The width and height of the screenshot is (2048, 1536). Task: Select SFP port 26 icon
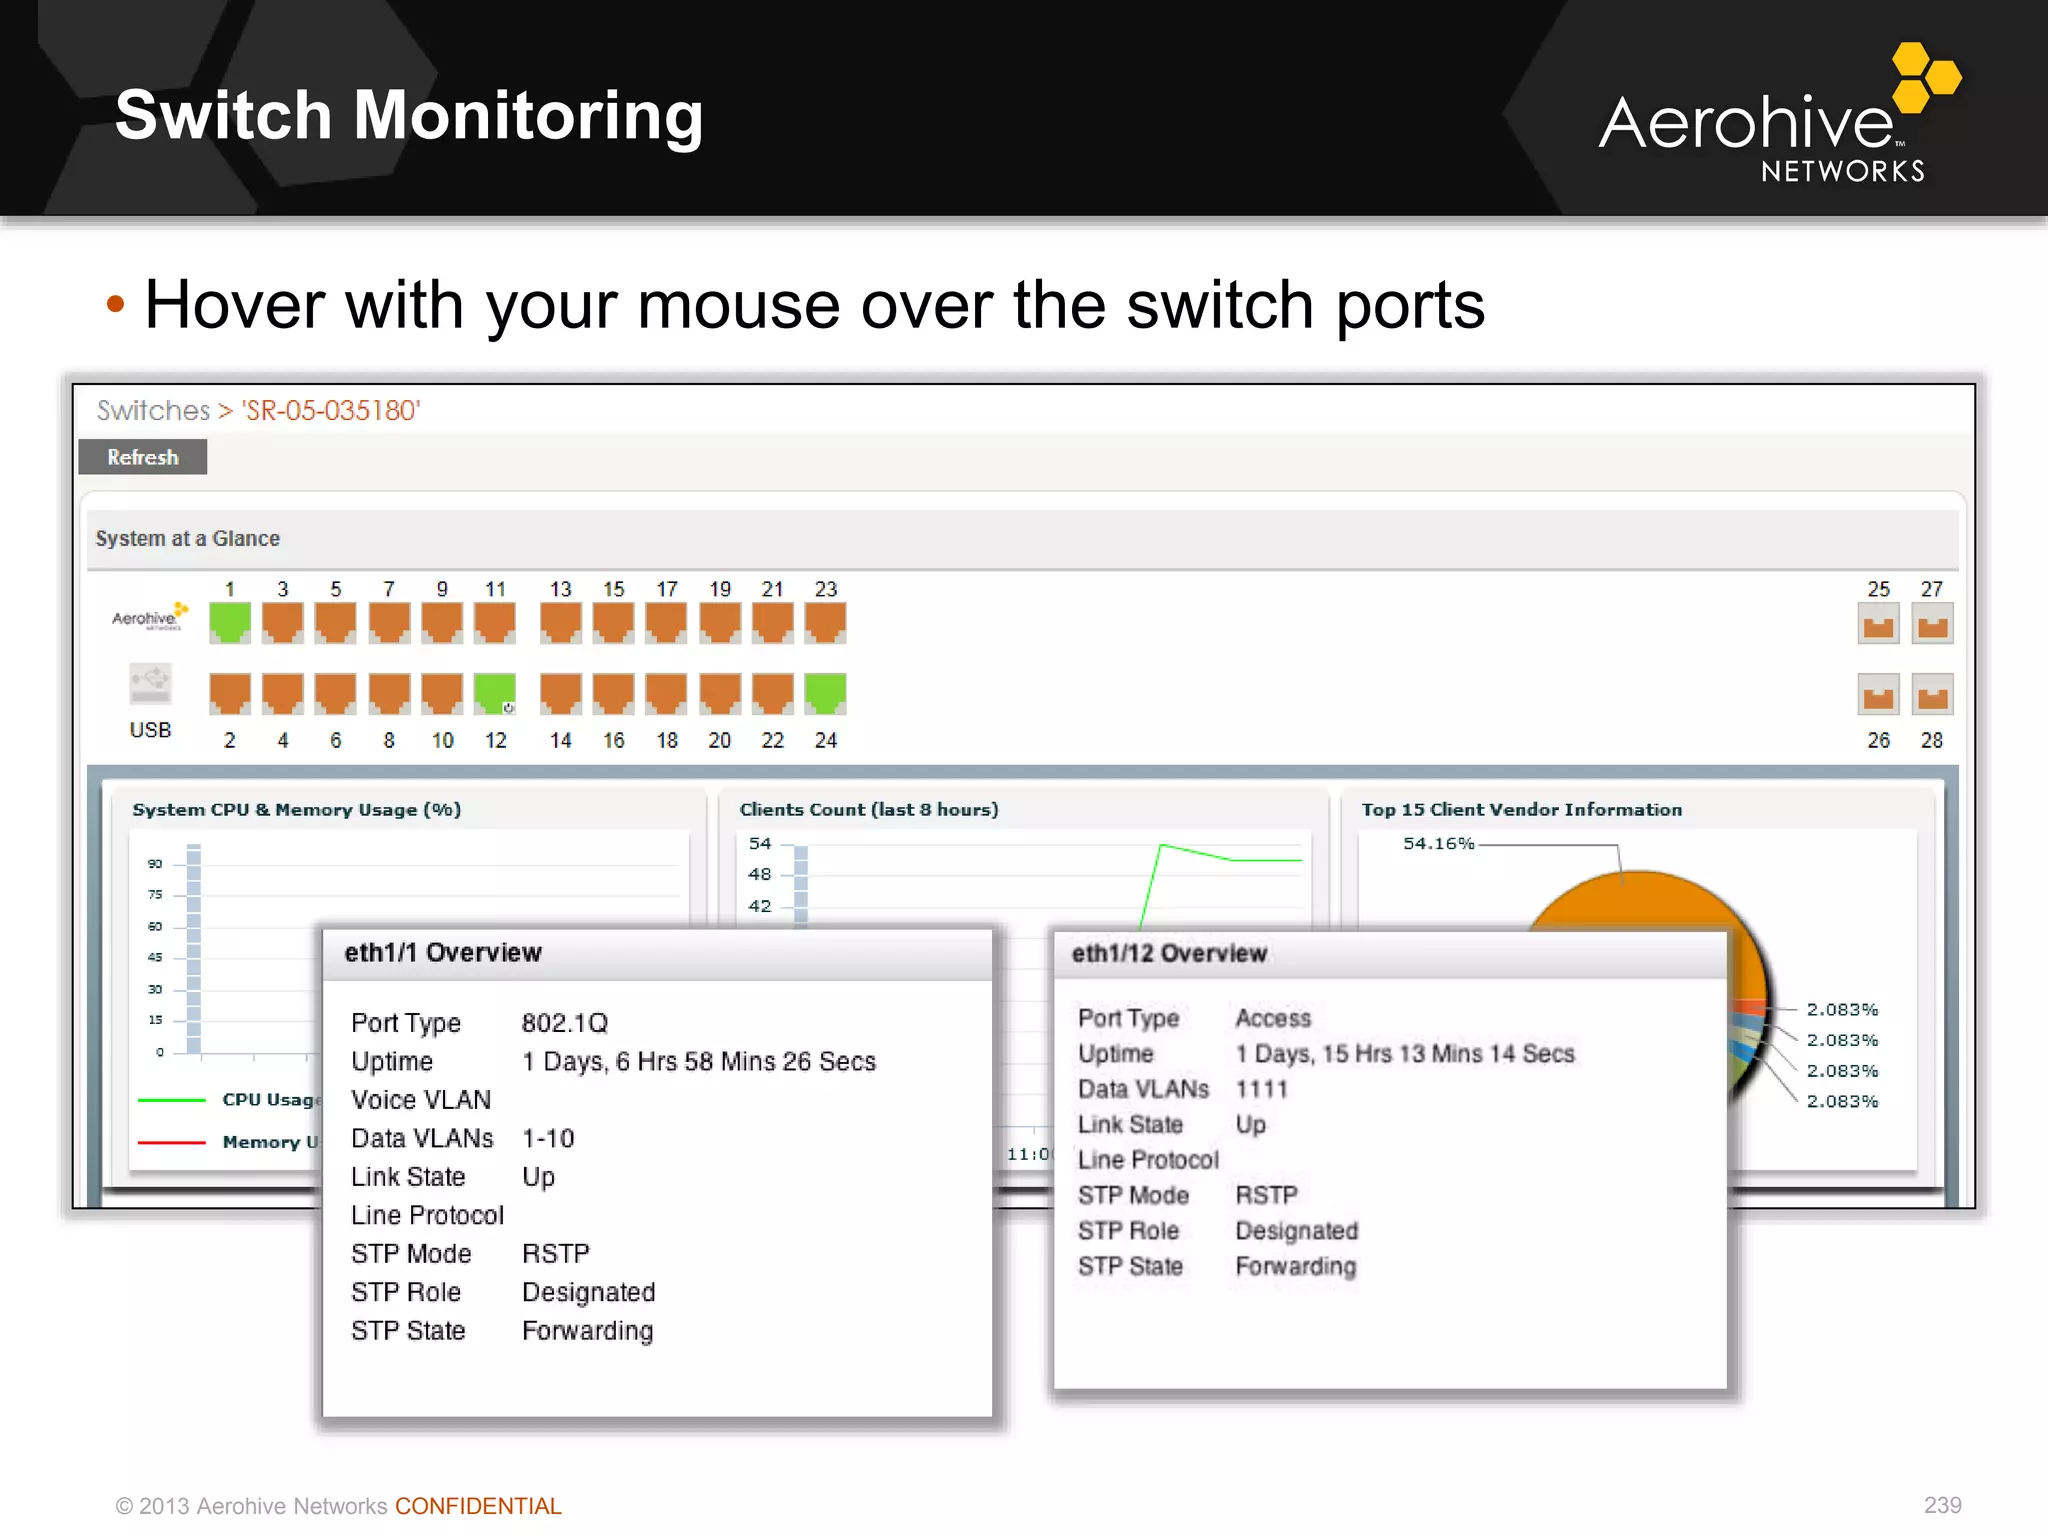coord(1879,694)
